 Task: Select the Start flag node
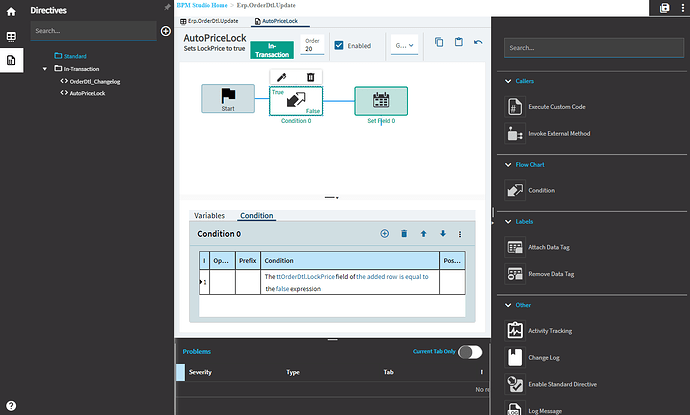coord(228,99)
